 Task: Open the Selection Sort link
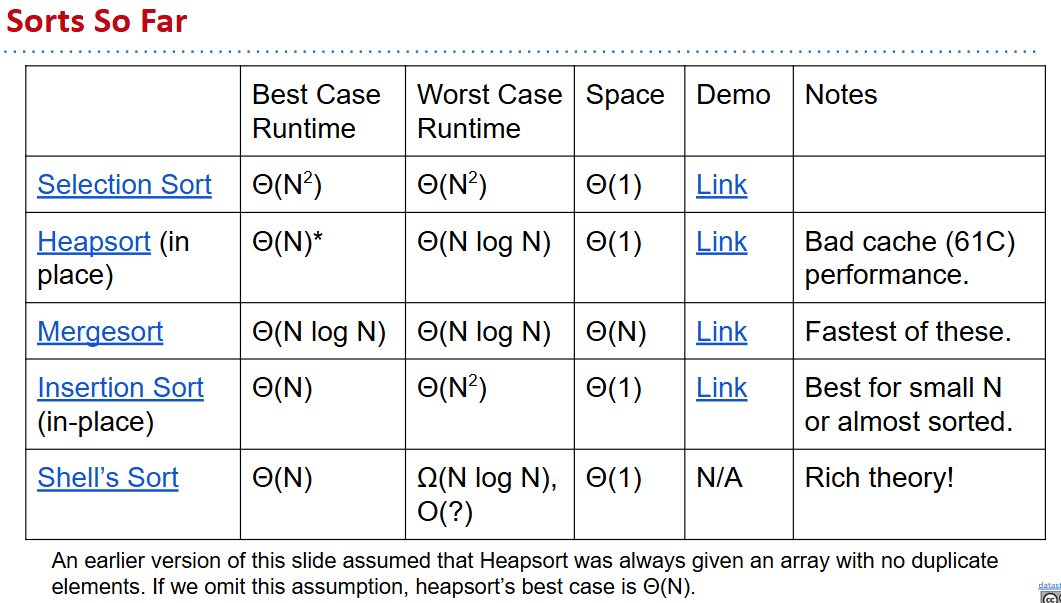coord(124,185)
